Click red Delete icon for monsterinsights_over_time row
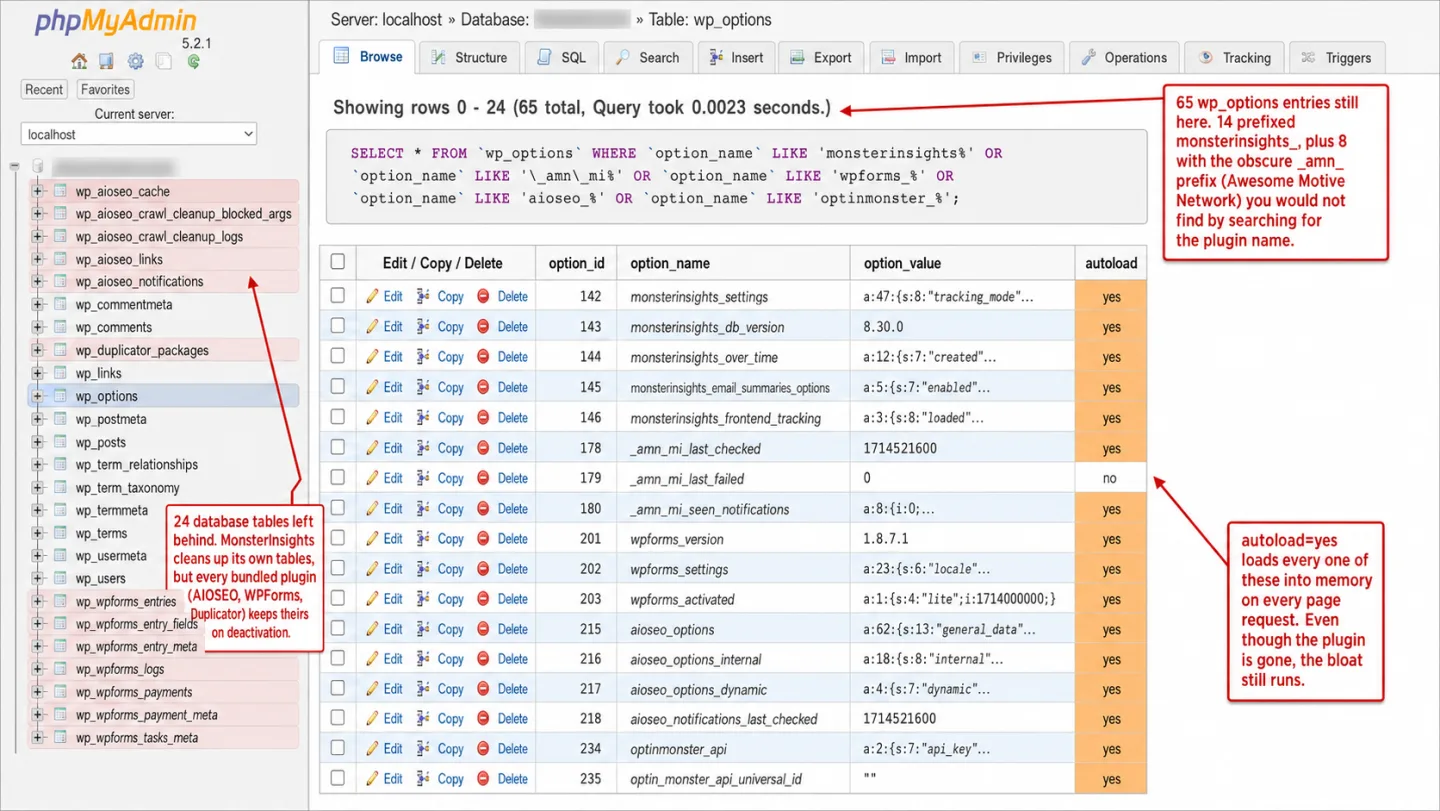This screenshot has height=811, width=1440. click(483, 357)
